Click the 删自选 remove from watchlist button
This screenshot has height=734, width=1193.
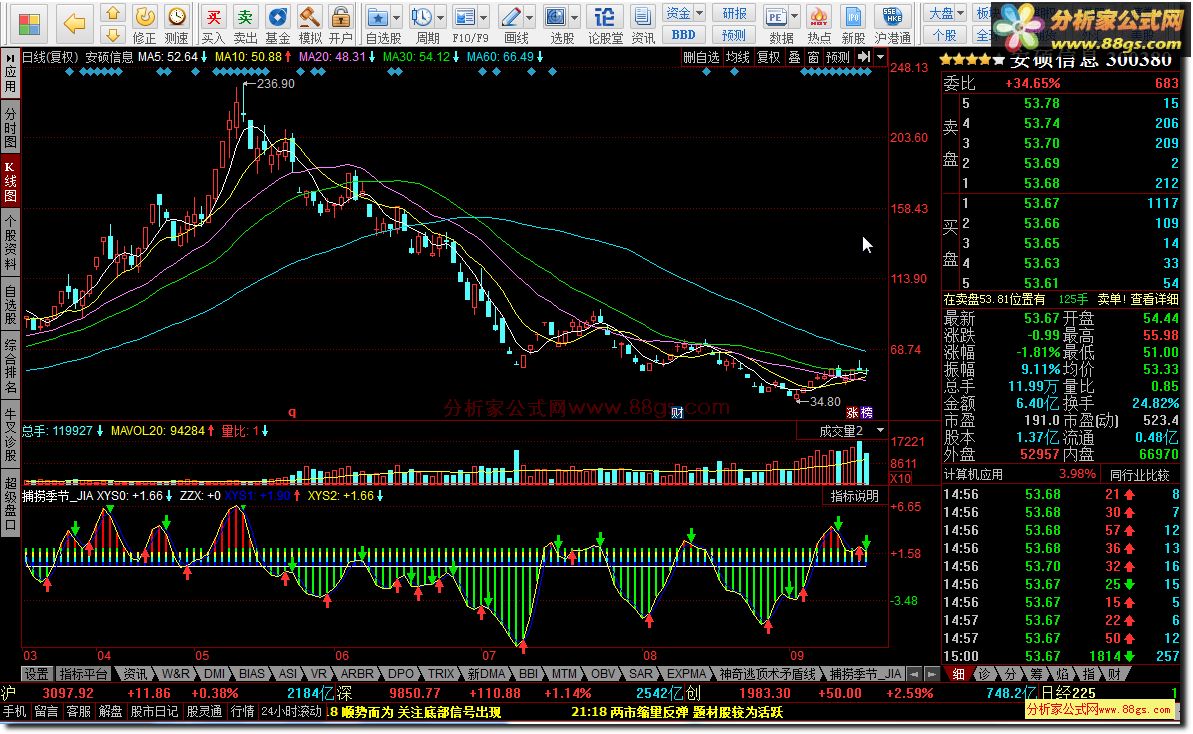701,58
